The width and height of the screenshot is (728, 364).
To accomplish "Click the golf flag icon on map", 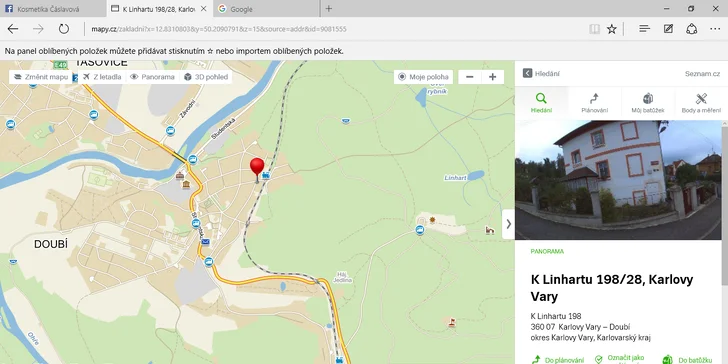I will tap(452, 322).
